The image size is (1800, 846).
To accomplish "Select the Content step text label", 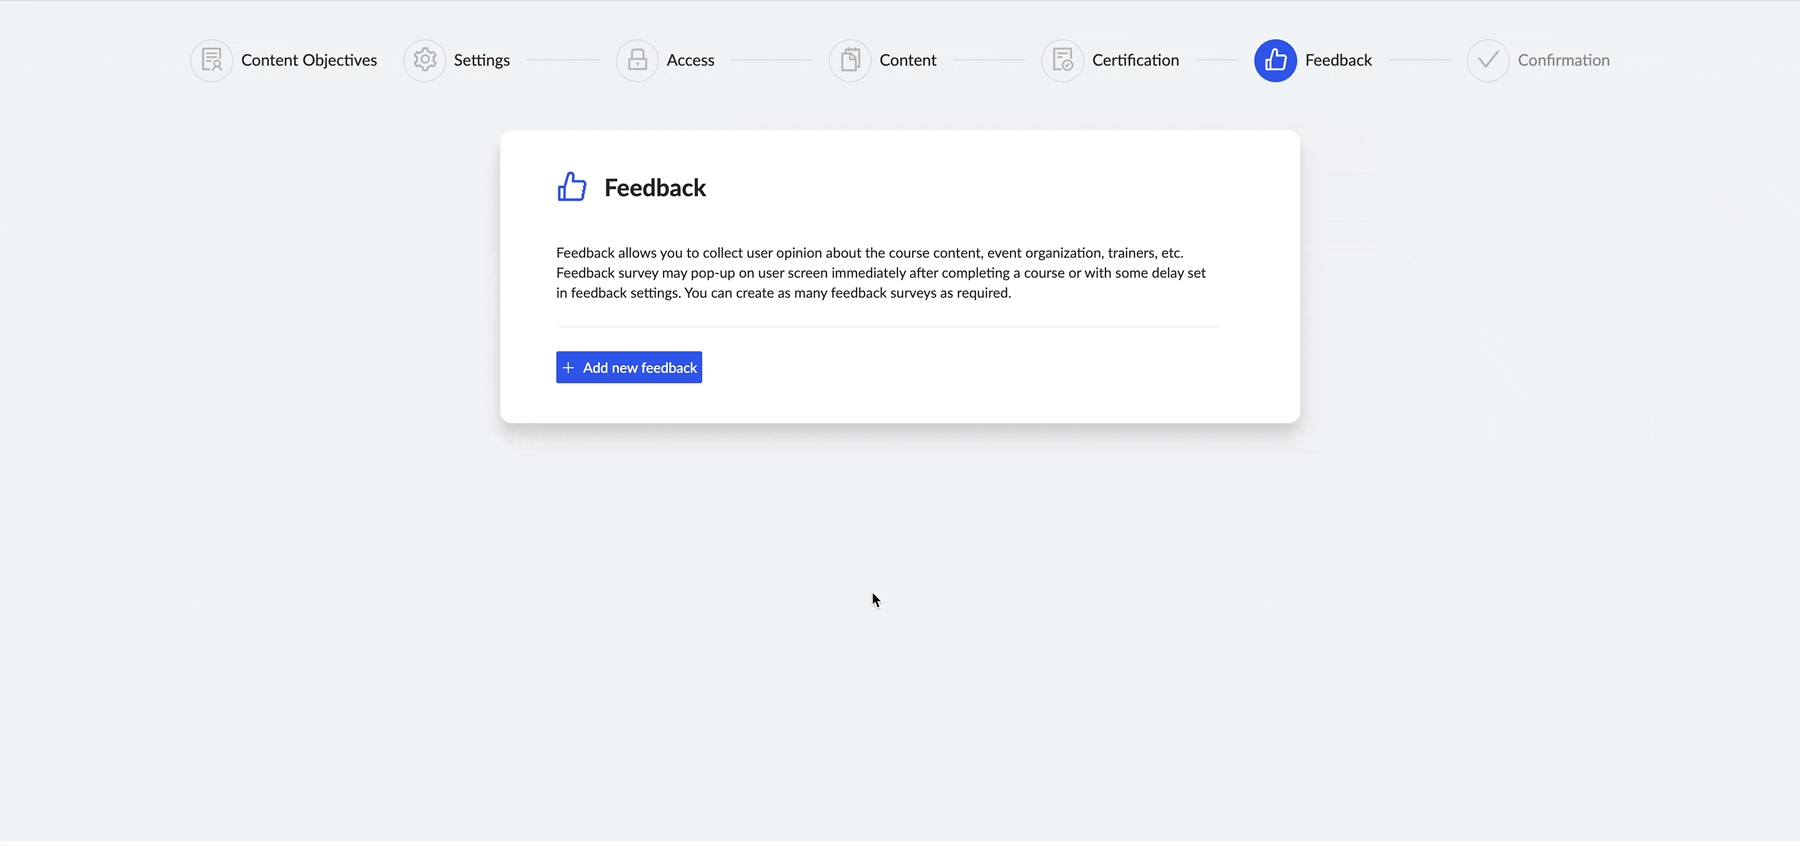I will tap(908, 60).
